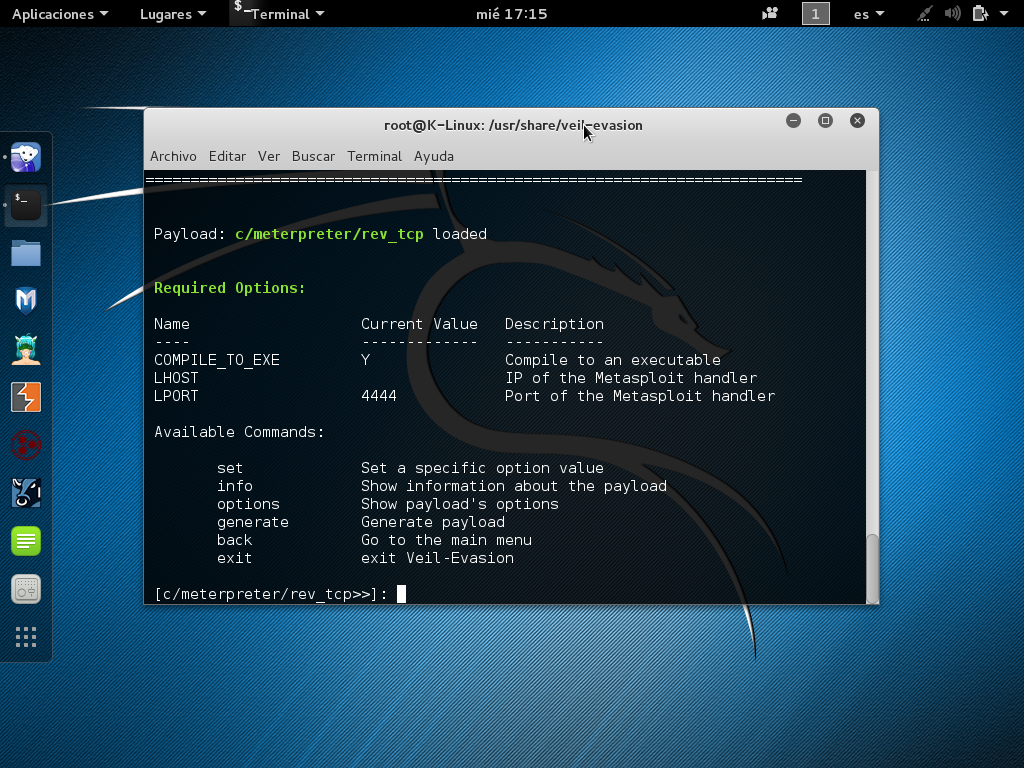Click COMPILE_TO_EXE option name
The image size is (1024, 768).
tap(217, 360)
